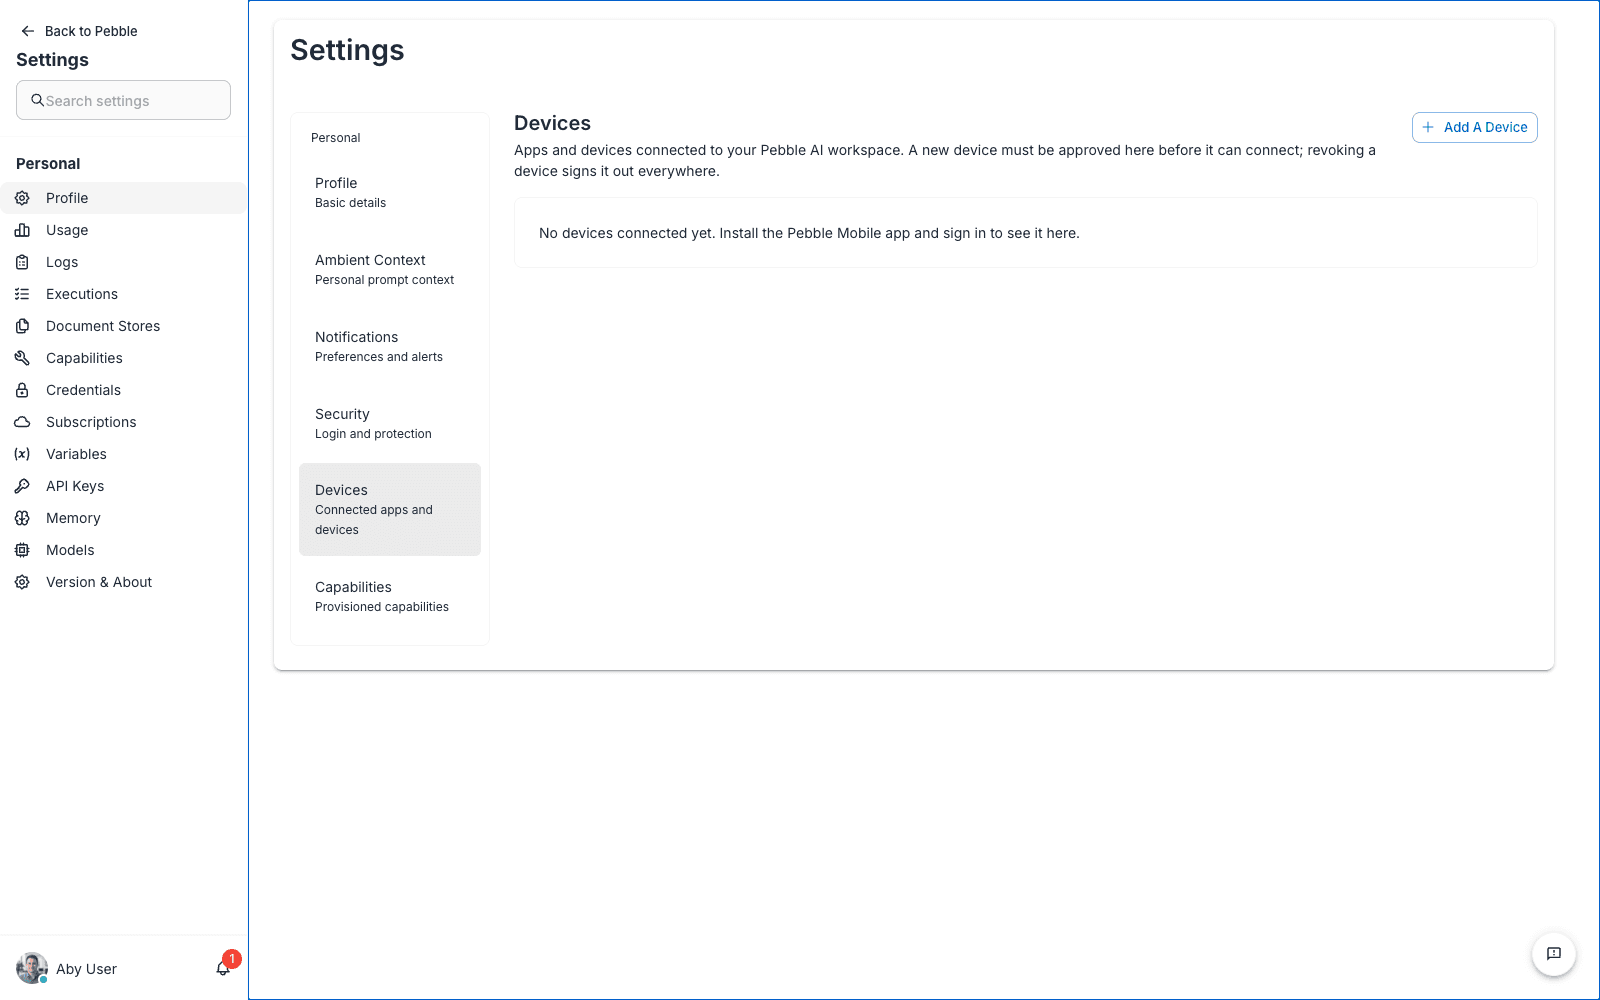Click the Subscriptions cloud icon
The image size is (1600, 1000).
pos(22,422)
